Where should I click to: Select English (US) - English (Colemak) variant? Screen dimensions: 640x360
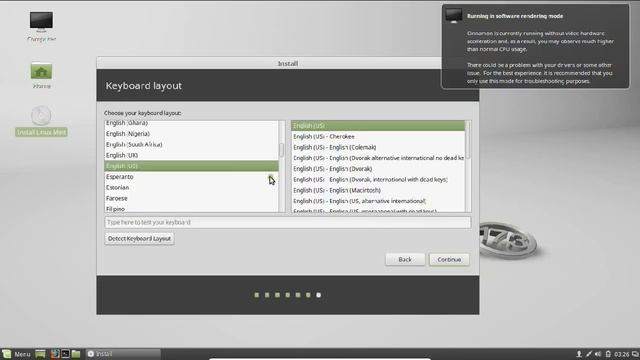pos(378,147)
